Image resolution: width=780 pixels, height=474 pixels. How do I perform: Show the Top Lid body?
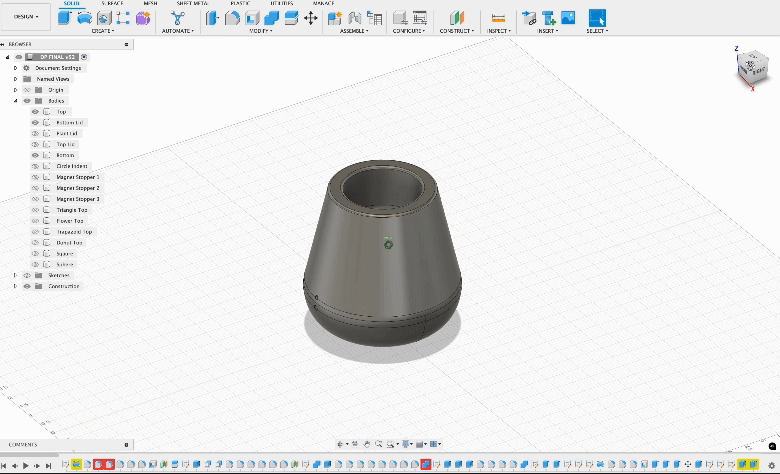coord(35,144)
